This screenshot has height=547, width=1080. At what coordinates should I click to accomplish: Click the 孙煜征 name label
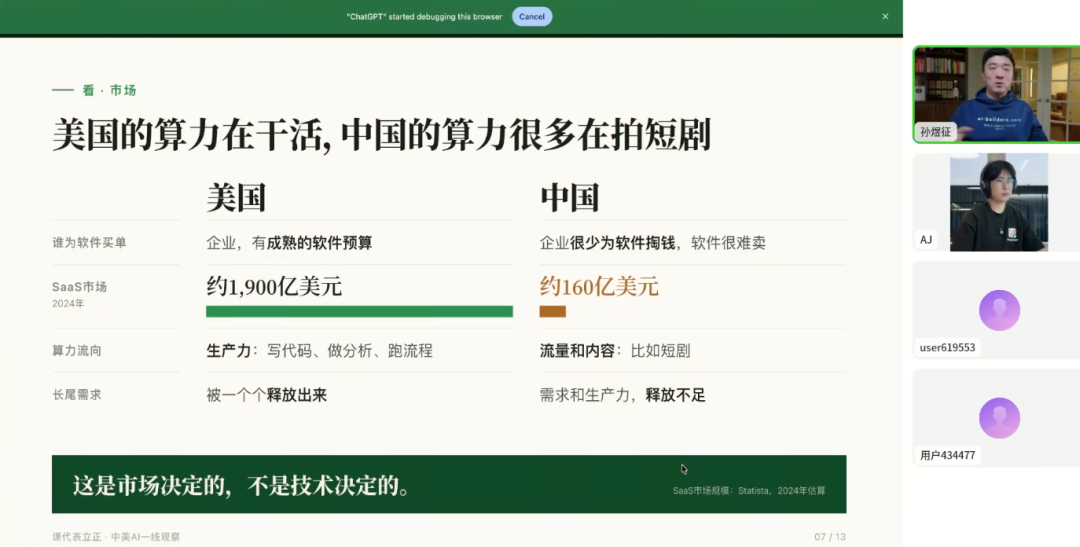pos(935,132)
